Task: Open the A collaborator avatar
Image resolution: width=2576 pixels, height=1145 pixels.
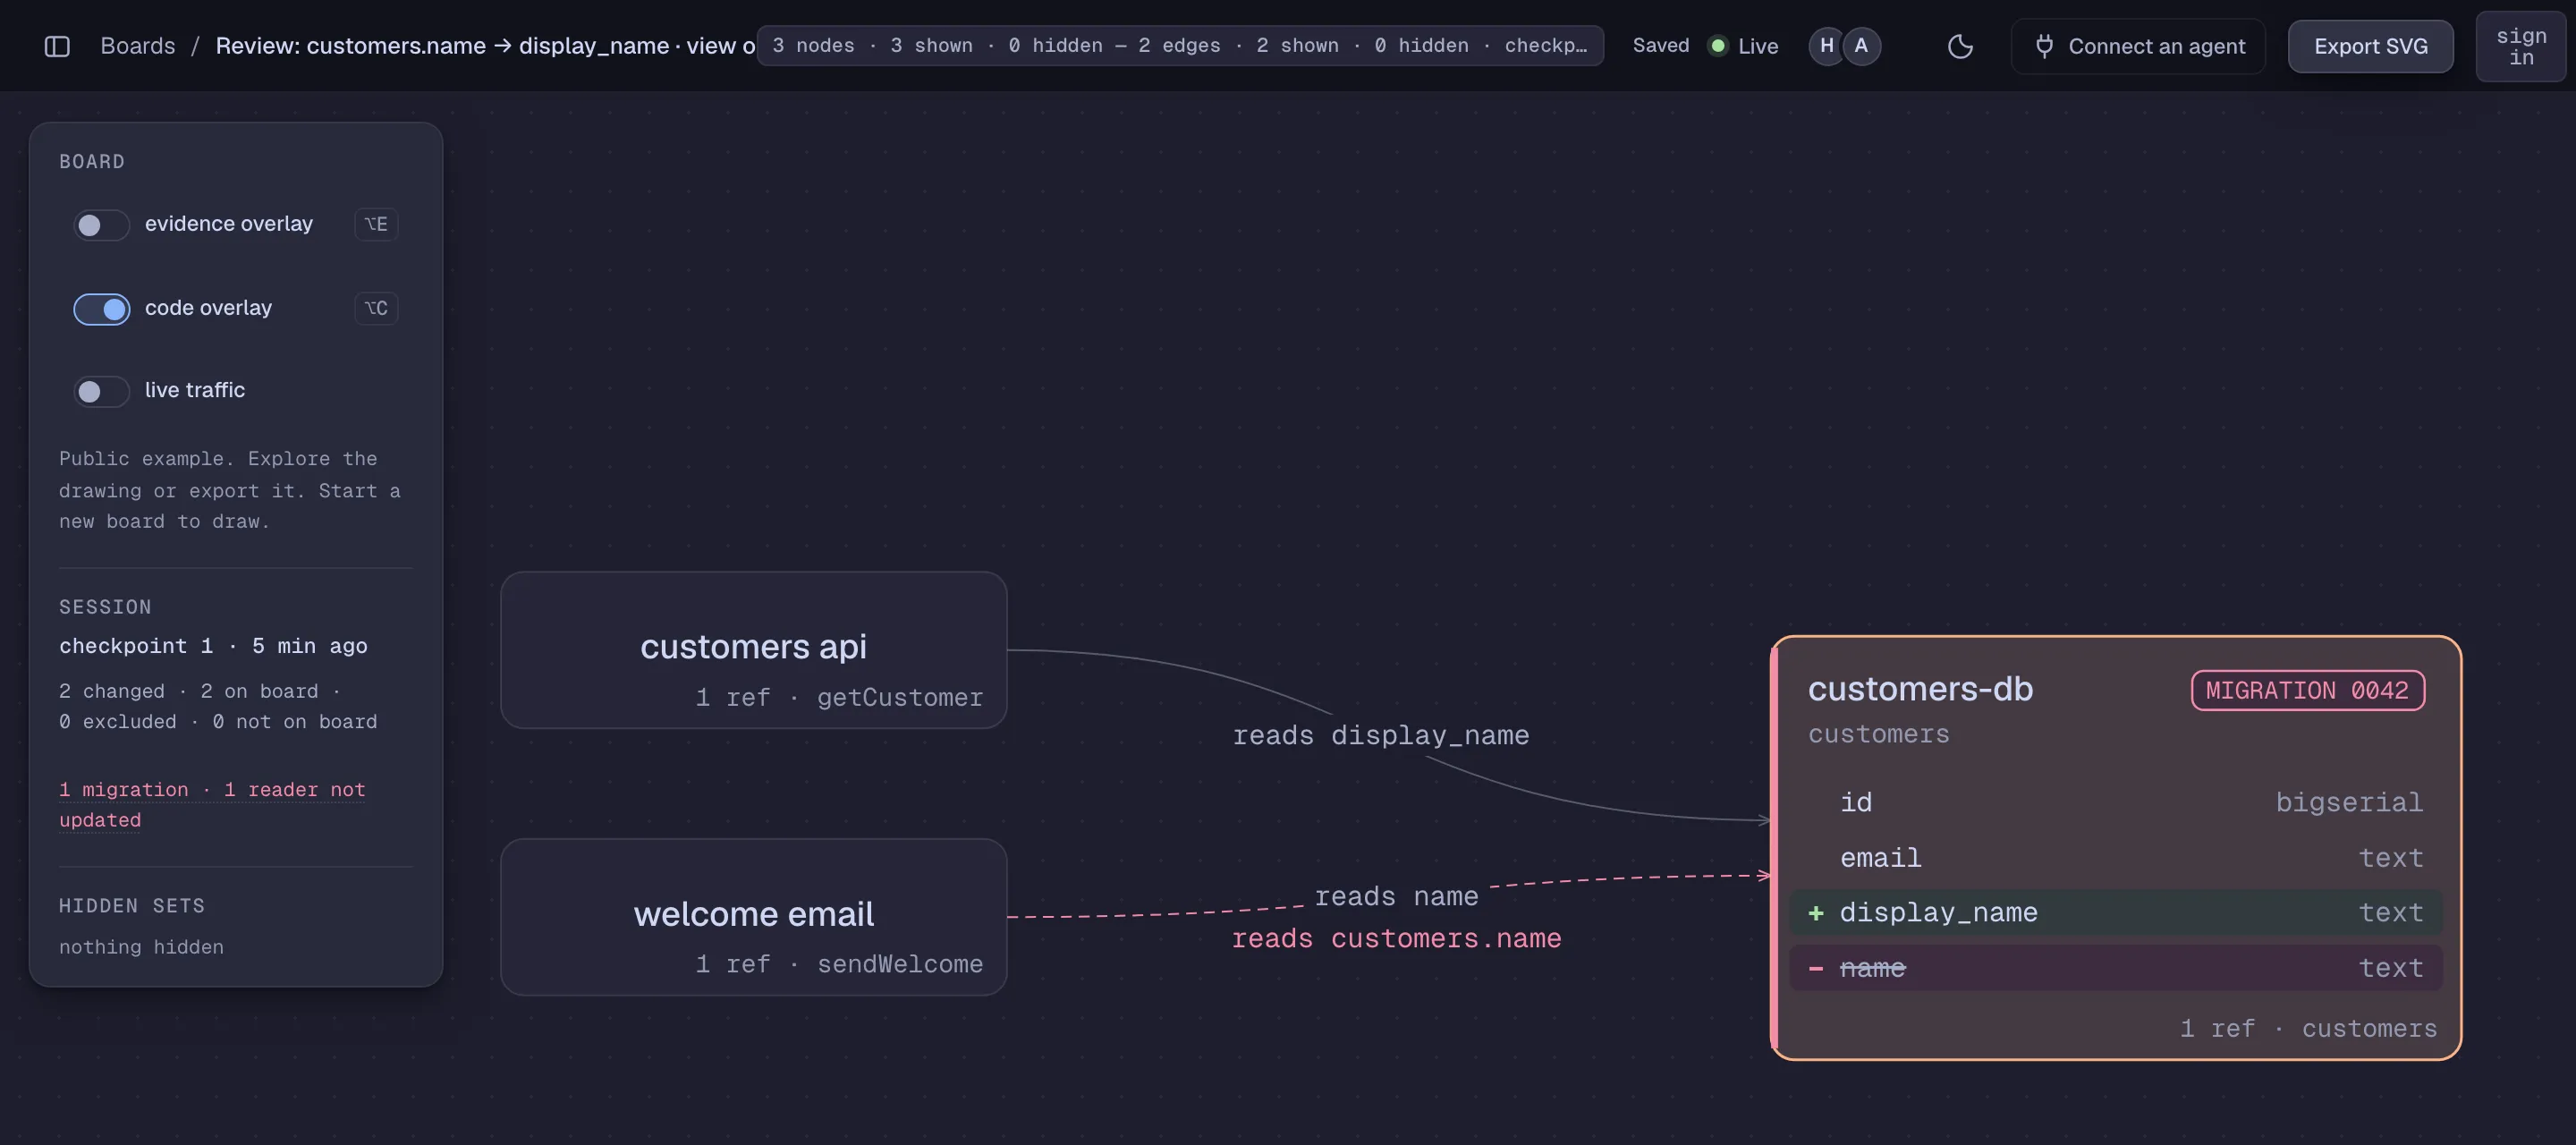Action: pyautogui.click(x=1861, y=46)
